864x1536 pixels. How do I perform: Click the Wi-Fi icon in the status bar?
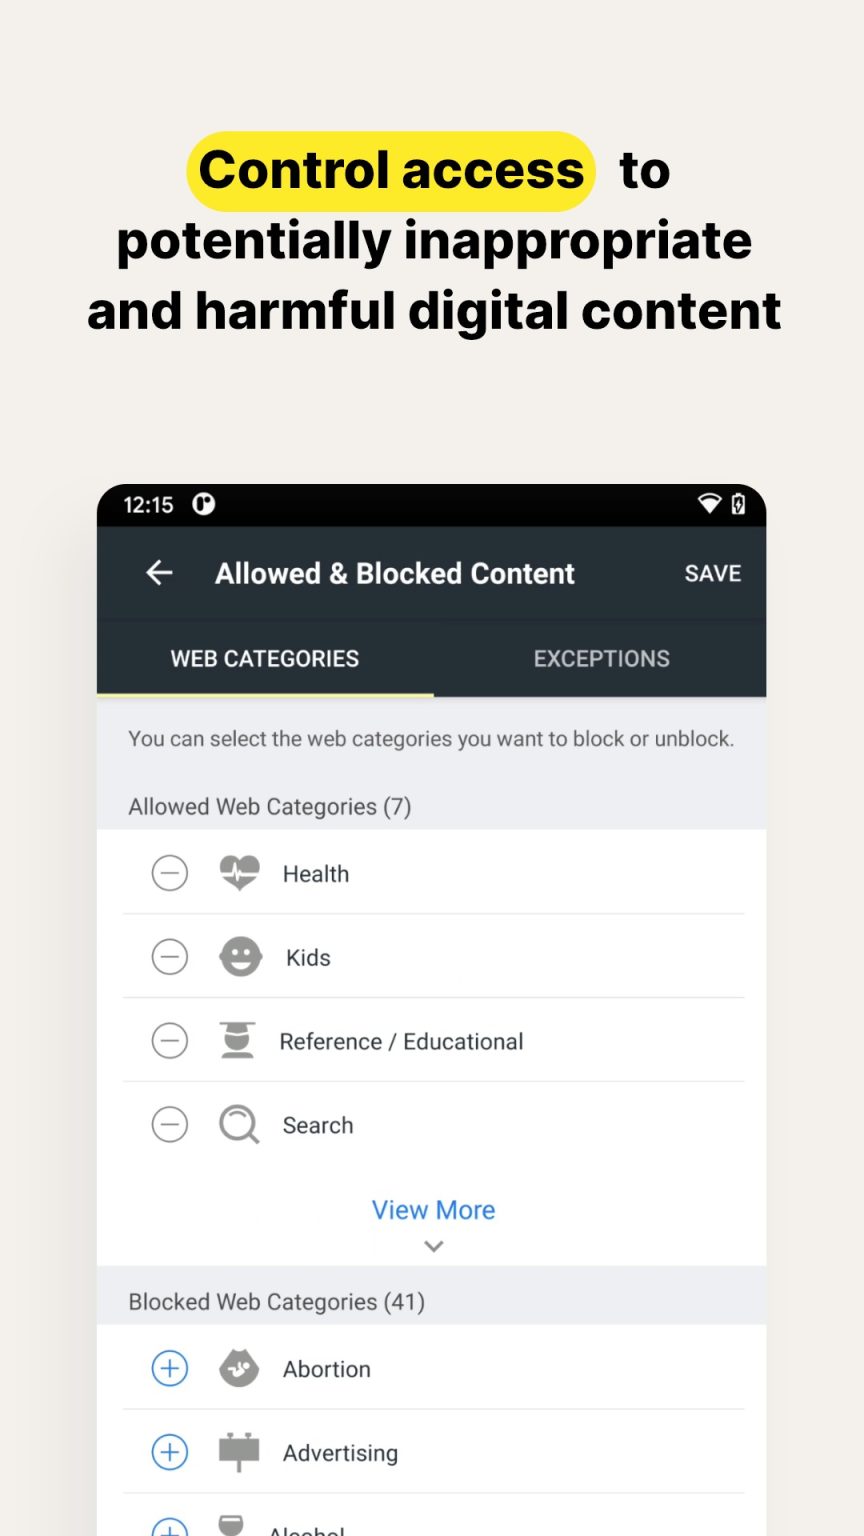coord(710,505)
